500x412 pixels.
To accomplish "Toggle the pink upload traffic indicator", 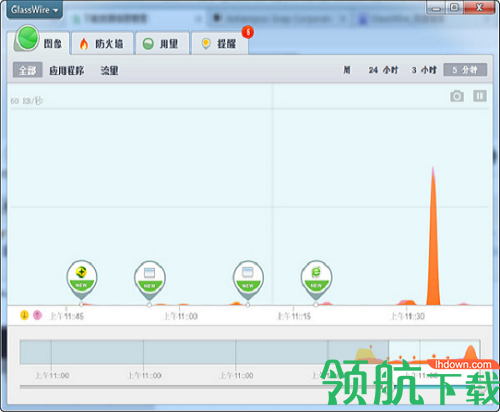I will click(x=37, y=315).
